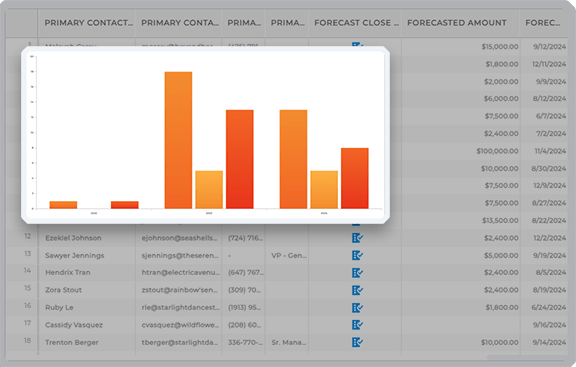The height and width of the screenshot is (367, 576).
Task: Click the Sr. Mana... title cell
Action: point(289,342)
